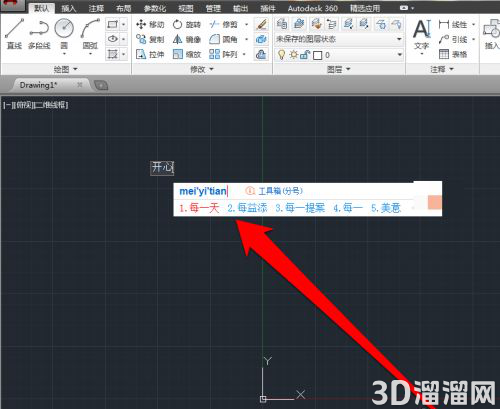This screenshot has width=500, height=409.
Task: Switch to the 默认 ribbon tab
Action: click(42, 8)
